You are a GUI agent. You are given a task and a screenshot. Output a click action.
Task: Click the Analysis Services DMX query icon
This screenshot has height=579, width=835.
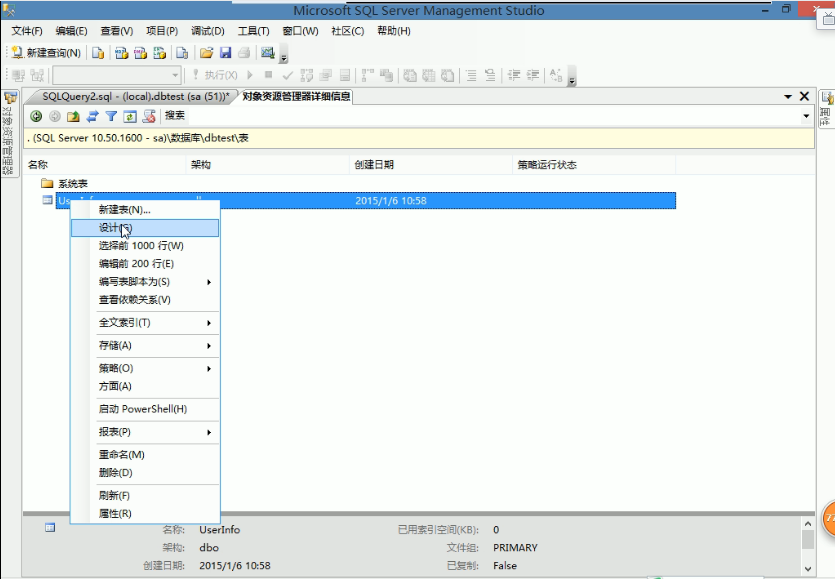140,53
